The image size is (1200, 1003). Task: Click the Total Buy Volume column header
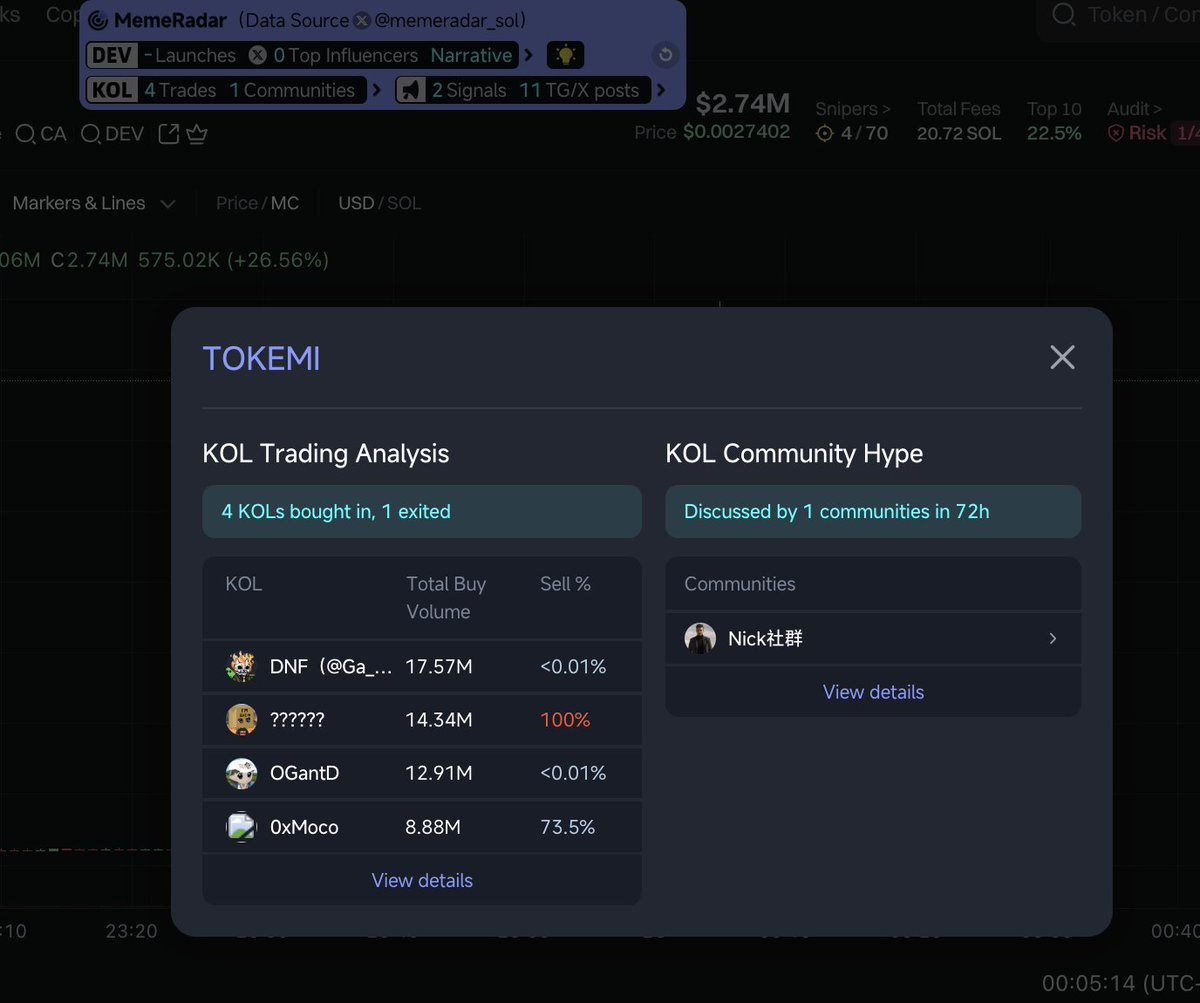click(x=446, y=598)
